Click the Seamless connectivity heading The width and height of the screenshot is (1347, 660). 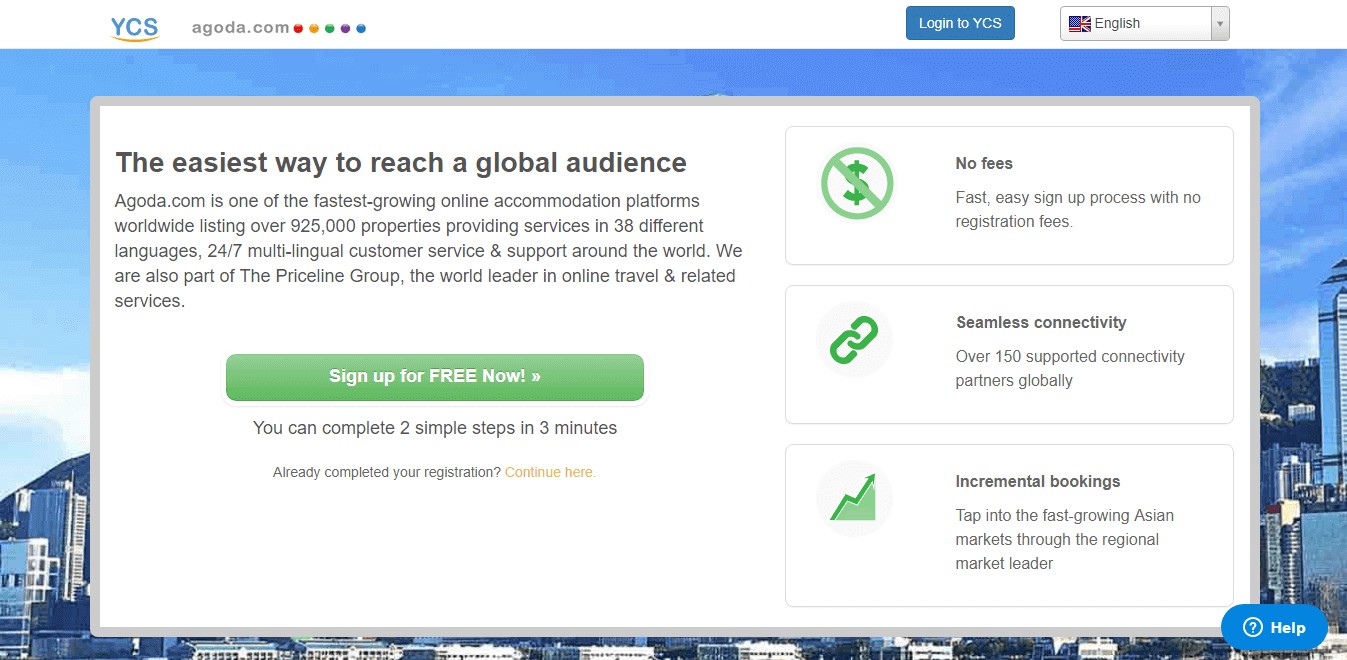tap(1041, 323)
